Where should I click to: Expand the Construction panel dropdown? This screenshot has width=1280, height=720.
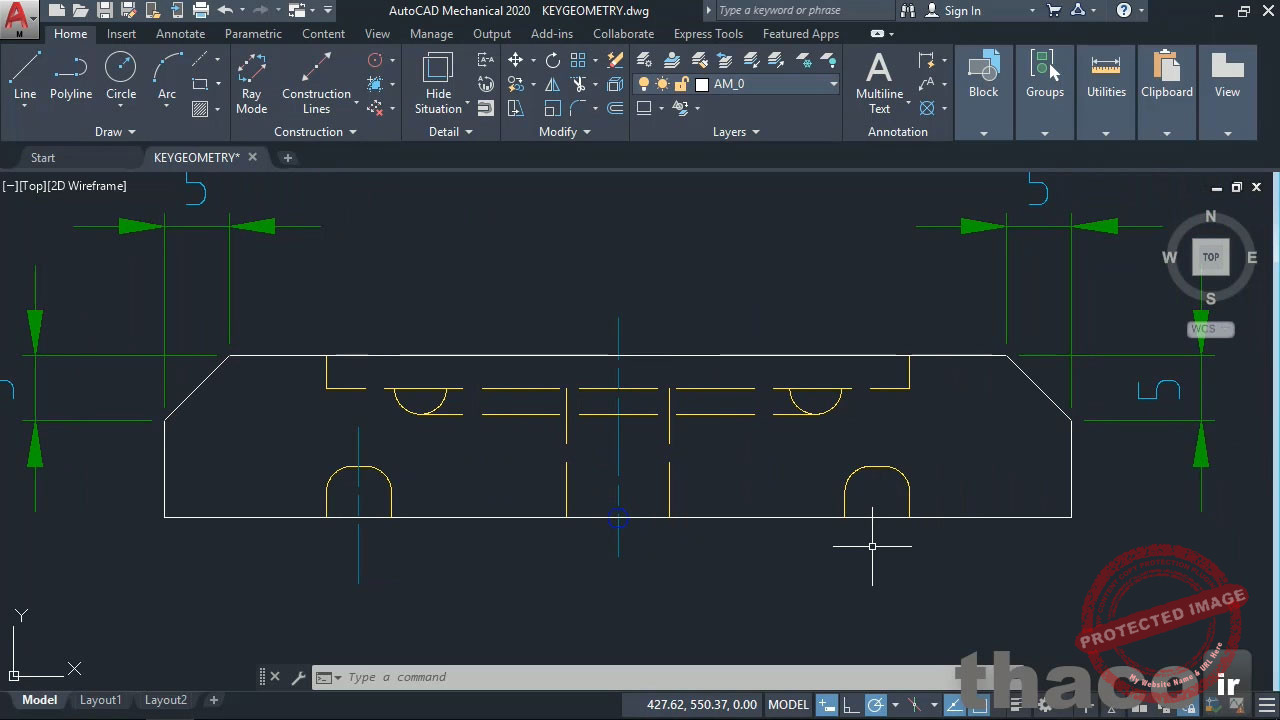pyautogui.click(x=315, y=132)
